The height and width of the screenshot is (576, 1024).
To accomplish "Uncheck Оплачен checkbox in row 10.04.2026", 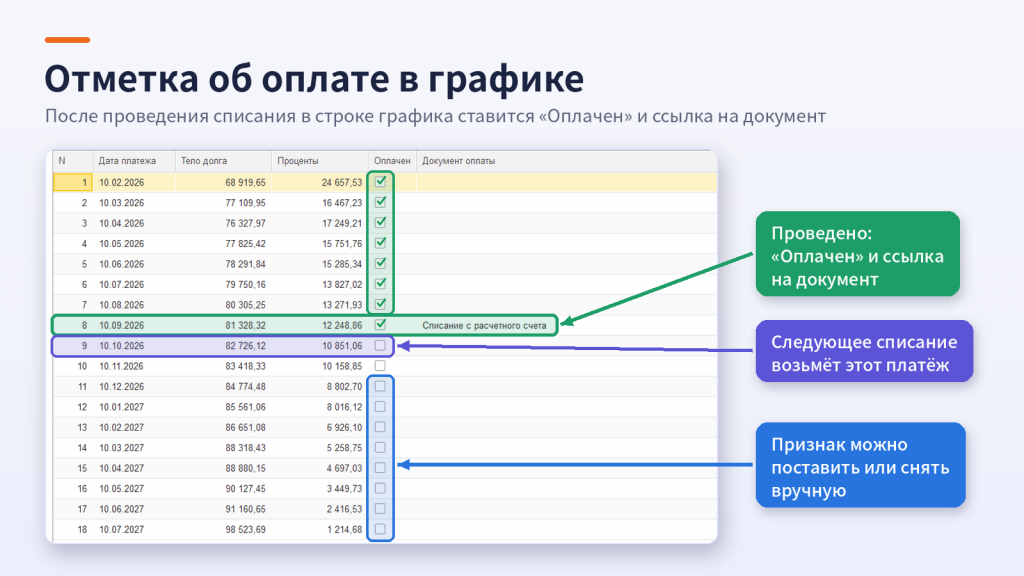I will (380, 222).
